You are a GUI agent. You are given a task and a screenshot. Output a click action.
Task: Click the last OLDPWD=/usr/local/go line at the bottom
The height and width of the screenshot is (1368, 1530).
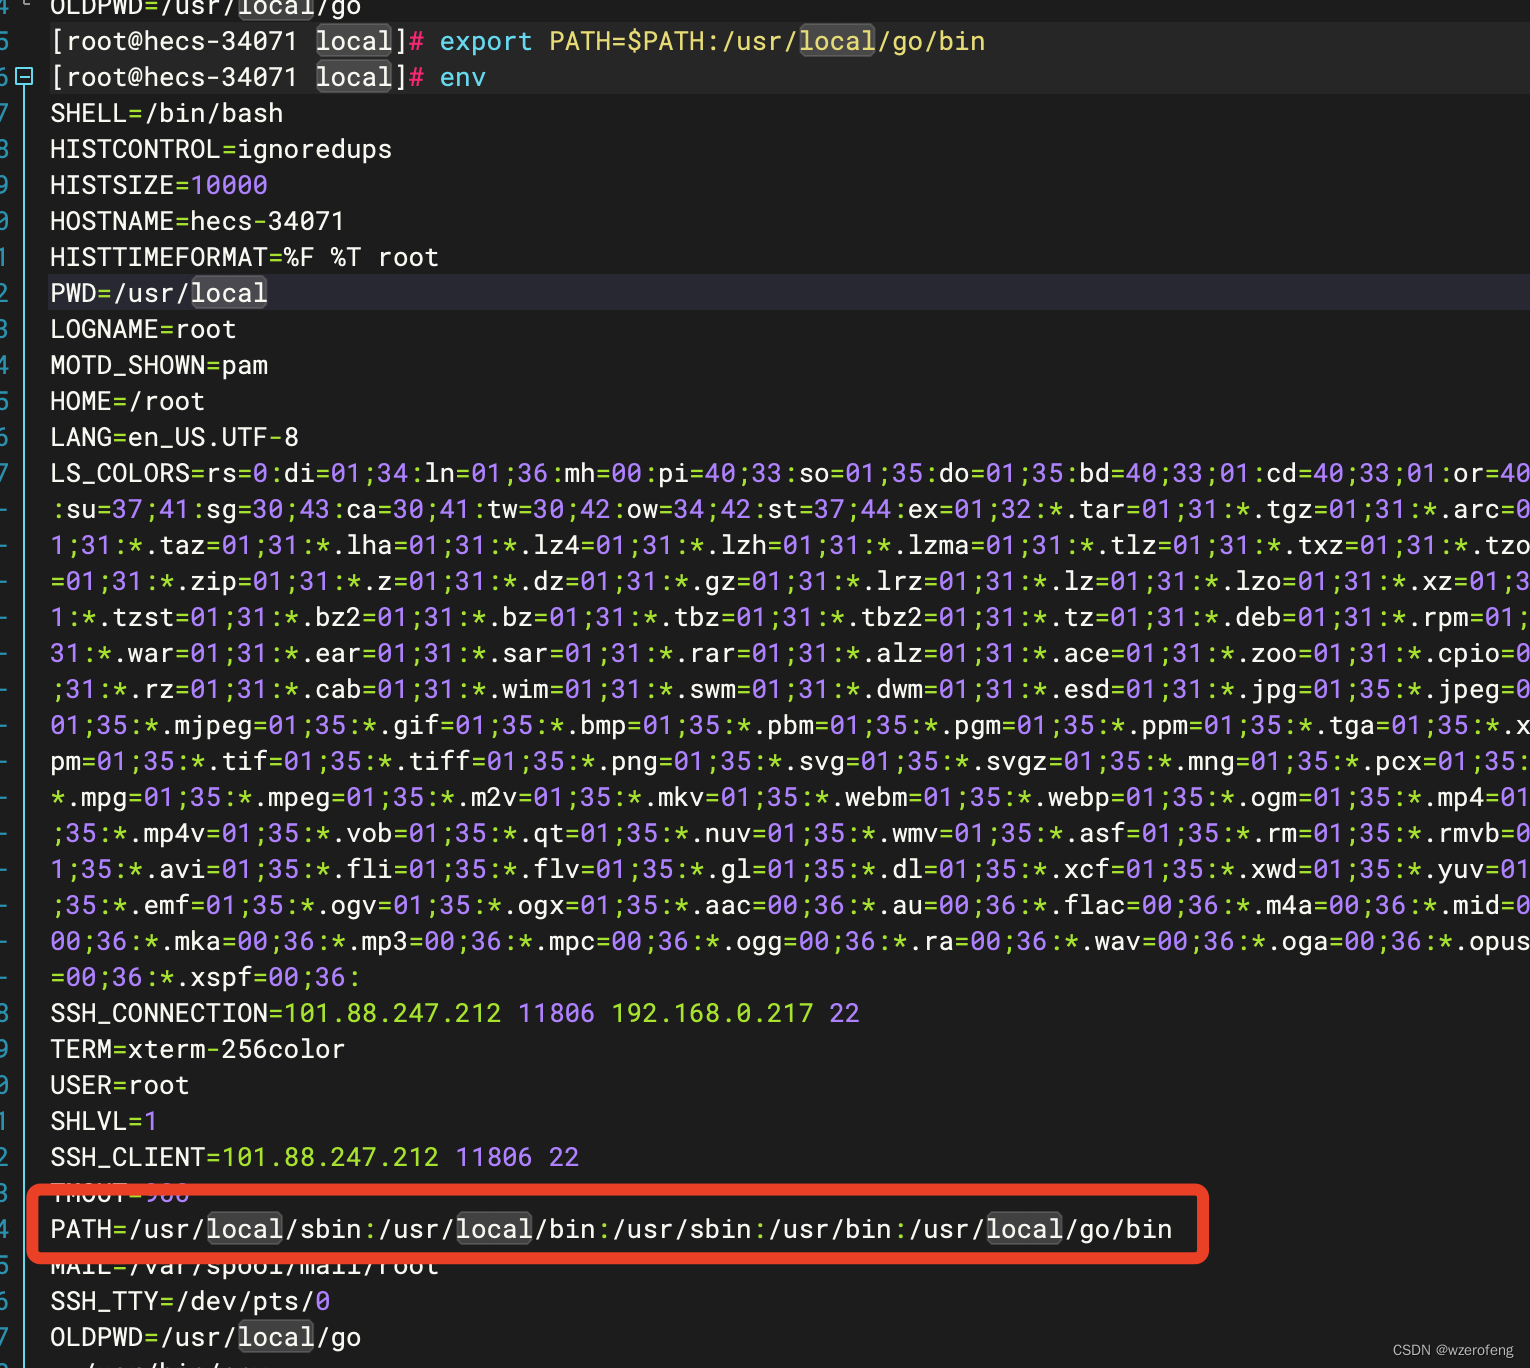coord(206,1338)
